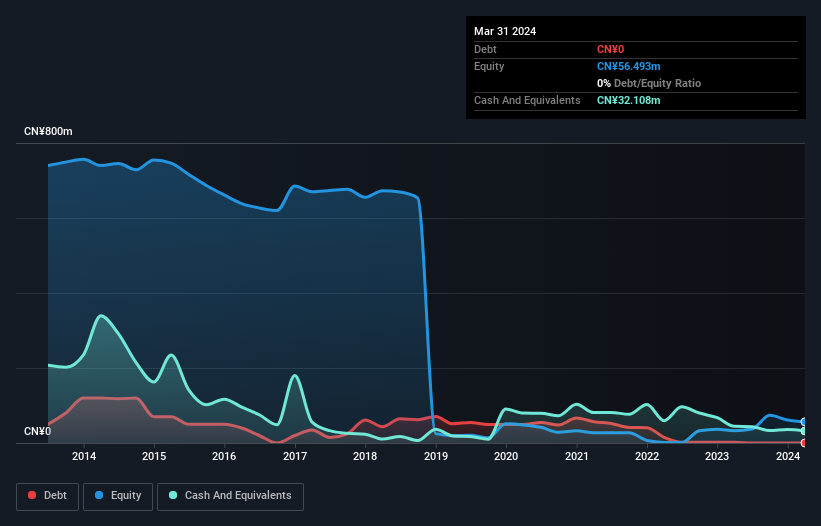Click the 2017 x-axis label
Screen dimensions: 821x526
[295, 456]
